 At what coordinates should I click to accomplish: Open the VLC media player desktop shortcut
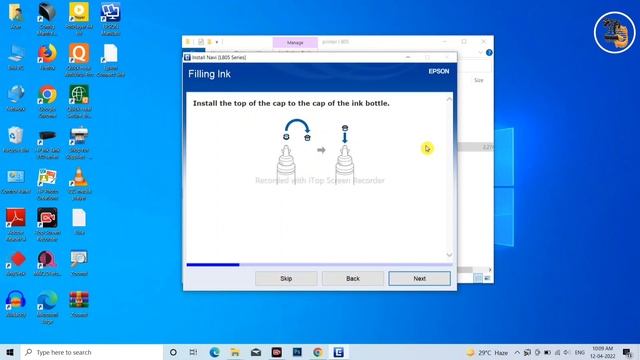click(x=79, y=184)
